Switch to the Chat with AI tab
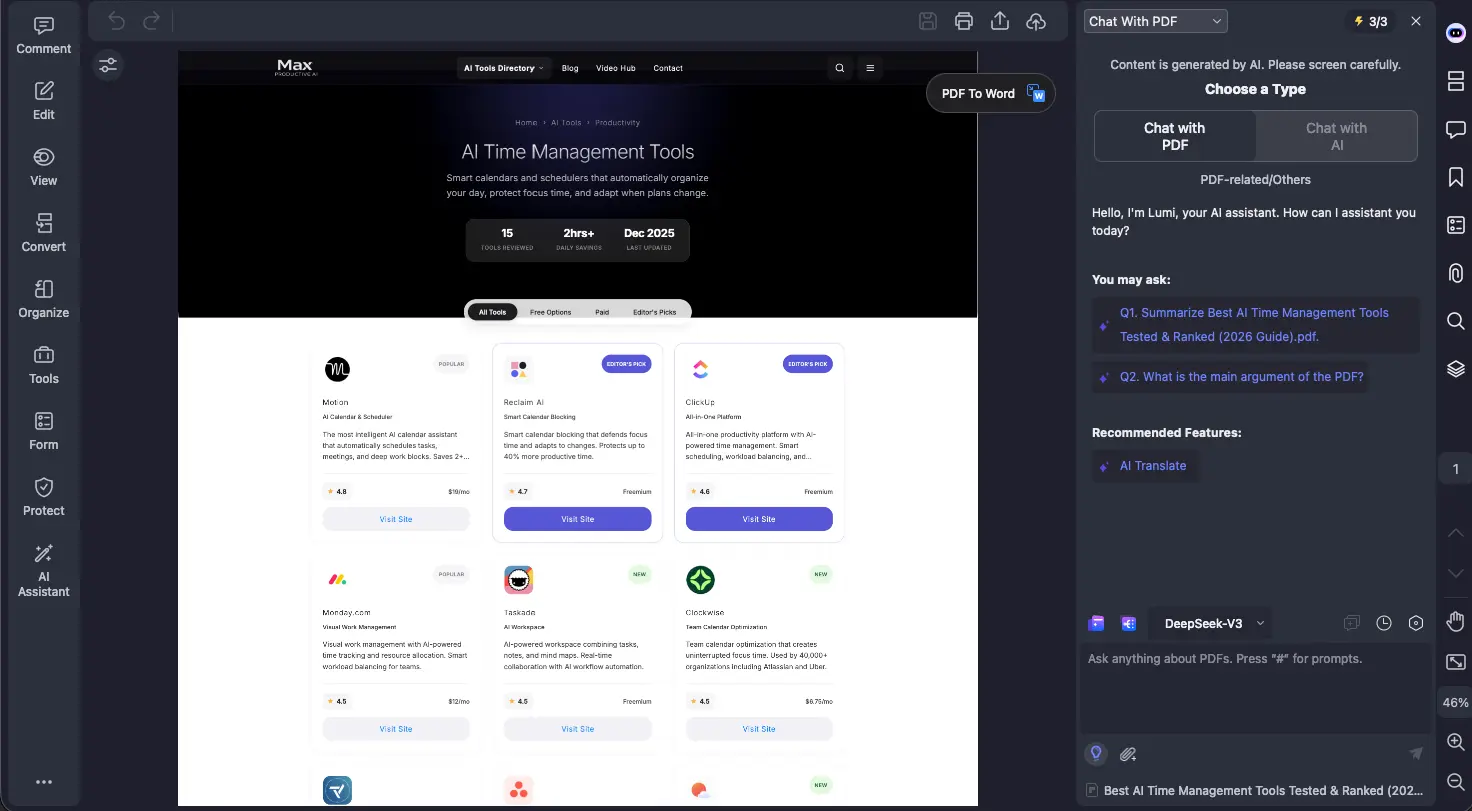The height and width of the screenshot is (811, 1472). click(x=1336, y=136)
